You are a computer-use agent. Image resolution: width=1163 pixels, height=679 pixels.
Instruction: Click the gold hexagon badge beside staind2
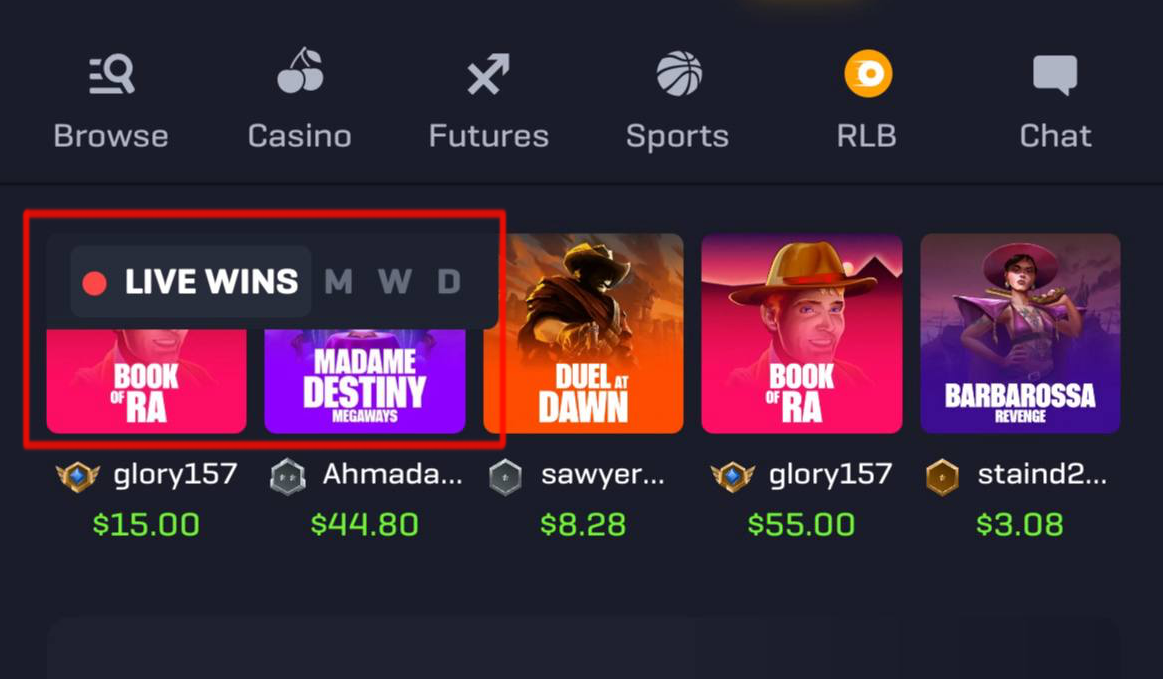(x=942, y=476)
